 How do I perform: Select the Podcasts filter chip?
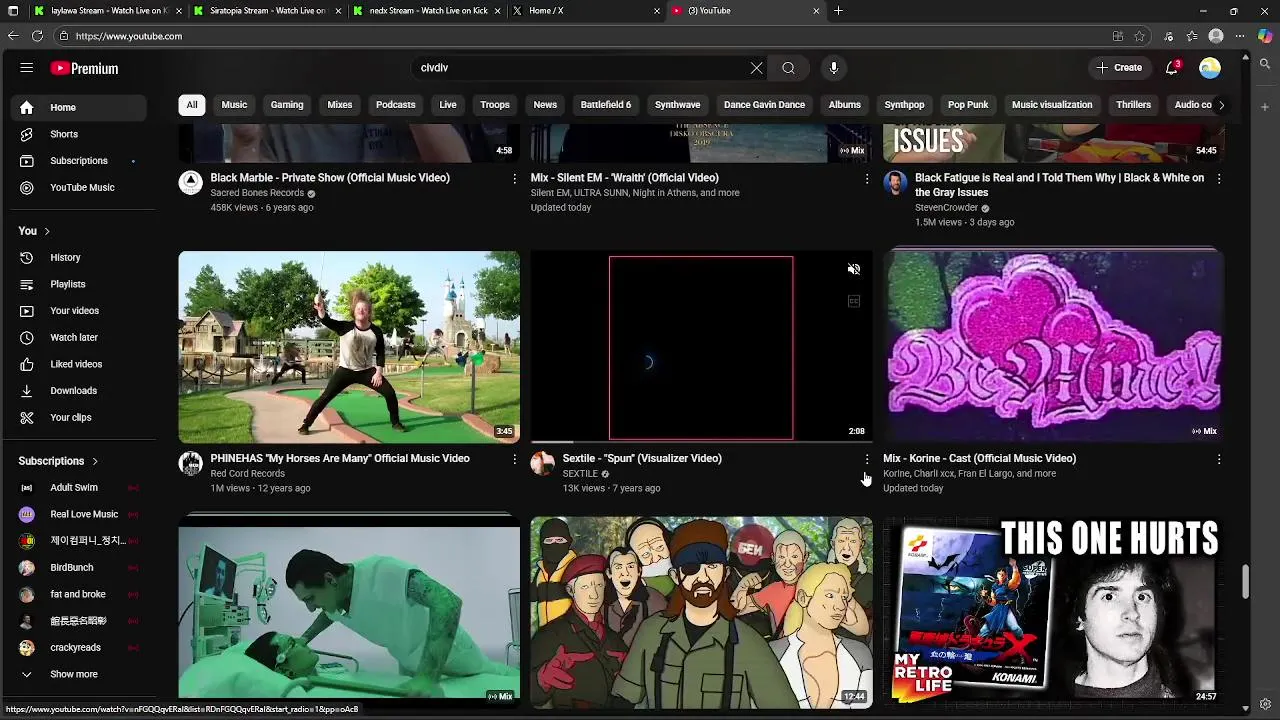[396, 105]
